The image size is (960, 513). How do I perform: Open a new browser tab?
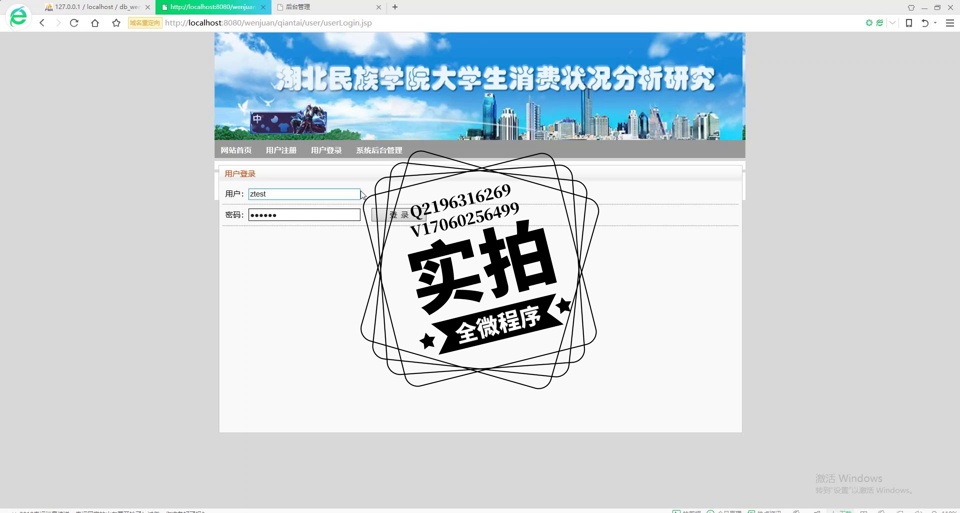(x=395, y=7)
